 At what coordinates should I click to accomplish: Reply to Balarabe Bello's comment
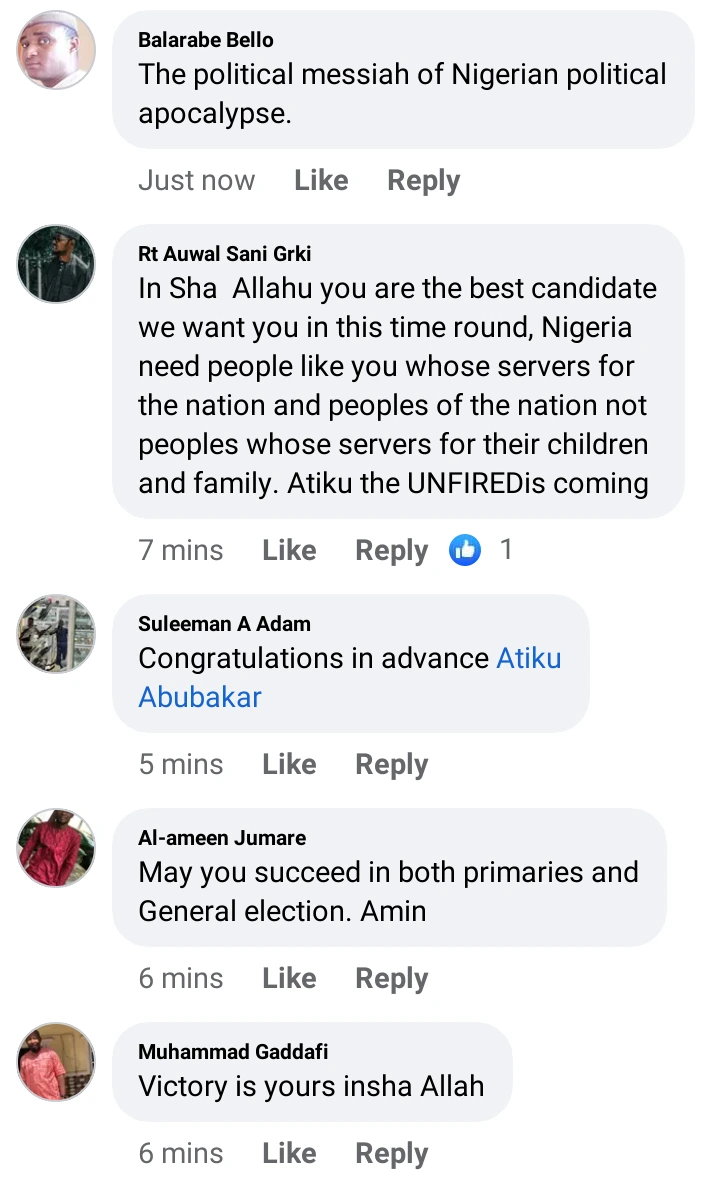click(x=423, y=180)
